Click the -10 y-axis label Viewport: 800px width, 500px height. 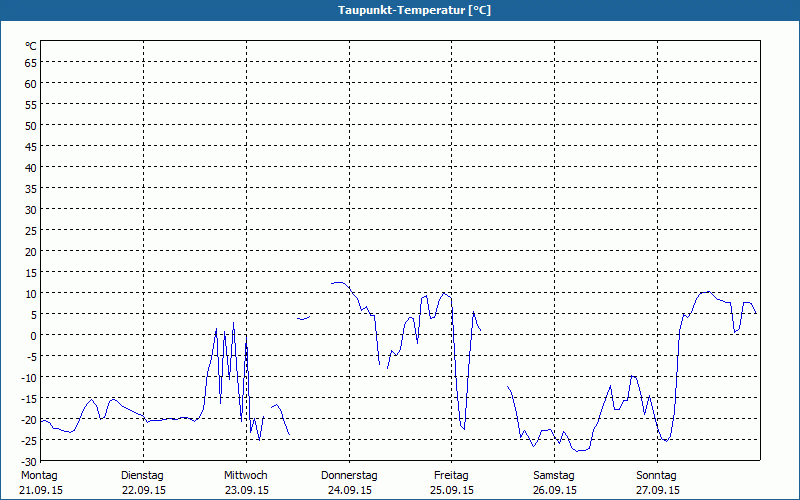point(29,378)
